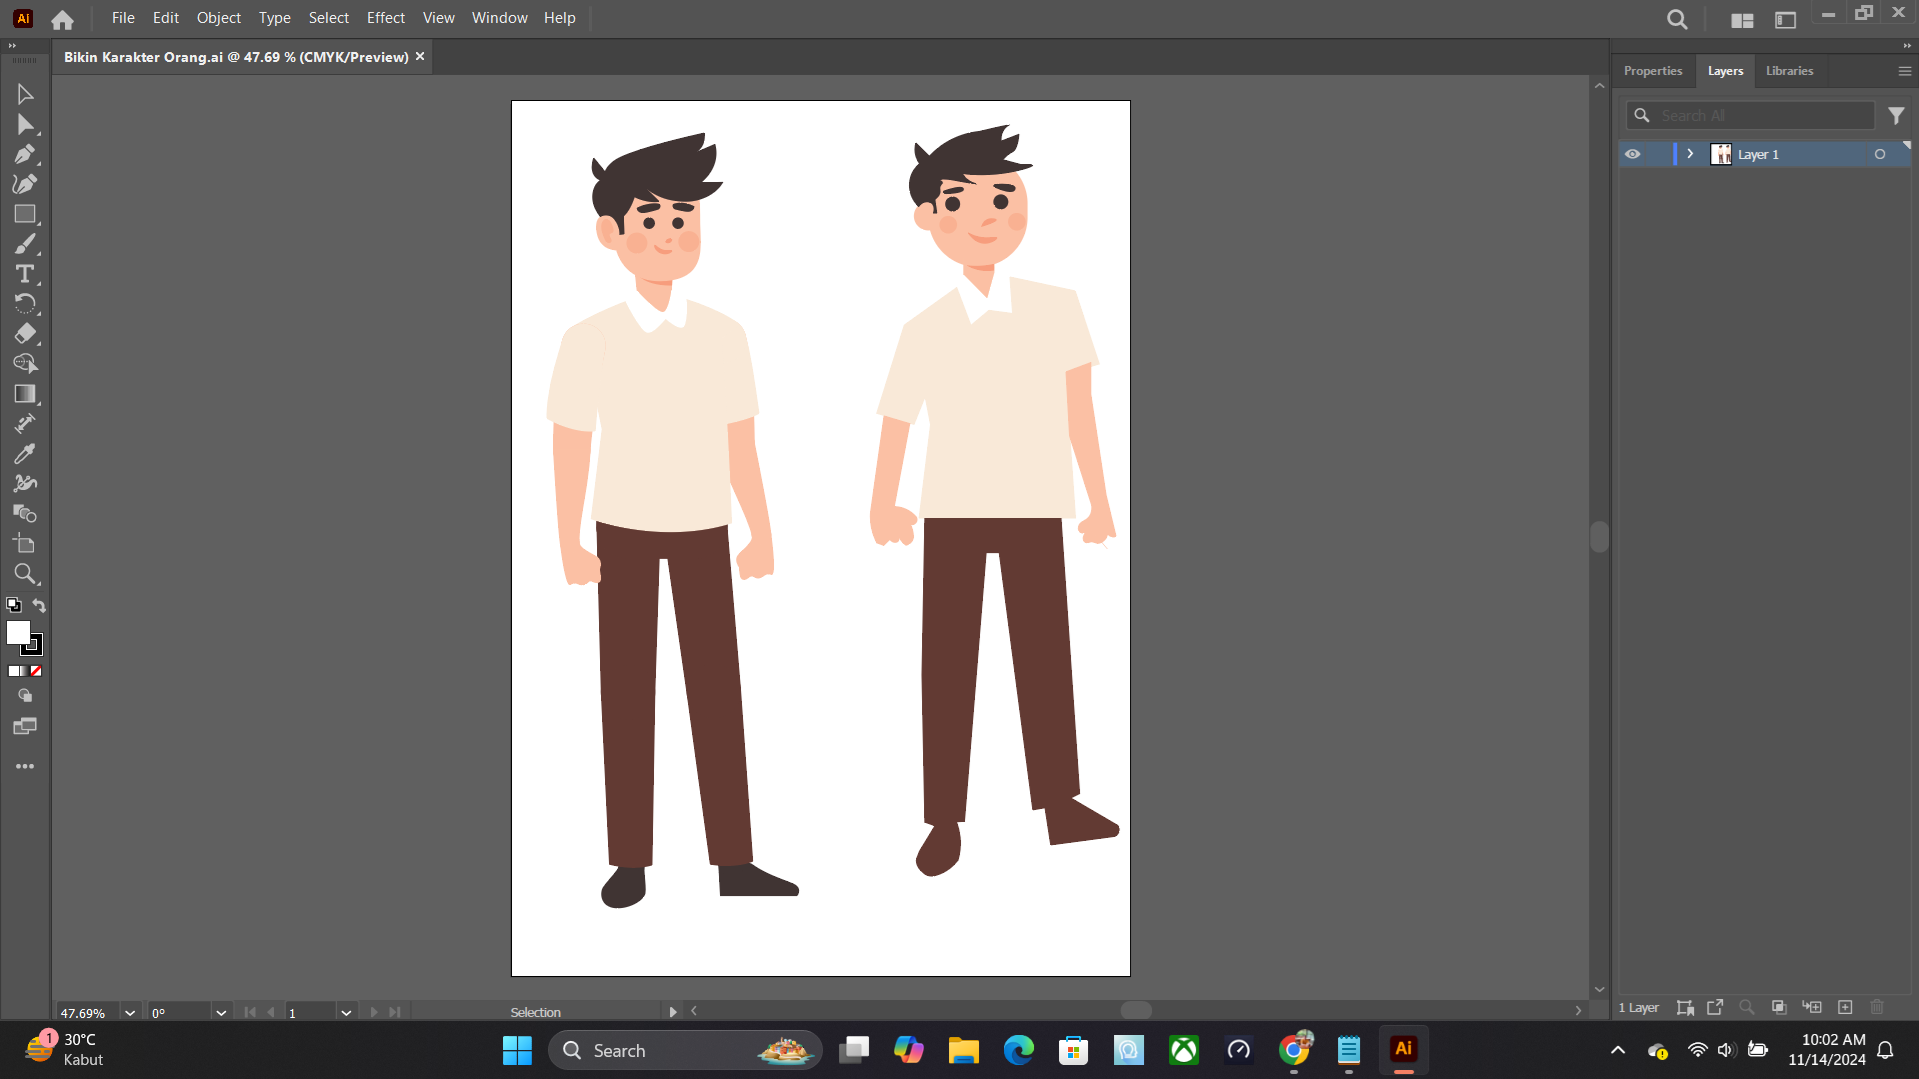The height and width of the screenshot is (1079, 1919).
Task: Select the Measure tool
Action: coord(25,424)
